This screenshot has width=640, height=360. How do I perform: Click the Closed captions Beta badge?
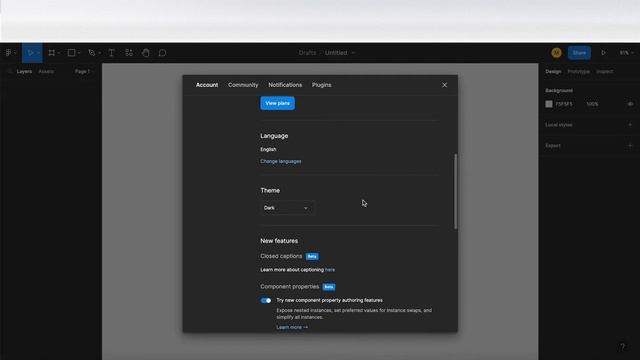pos(312,256)
